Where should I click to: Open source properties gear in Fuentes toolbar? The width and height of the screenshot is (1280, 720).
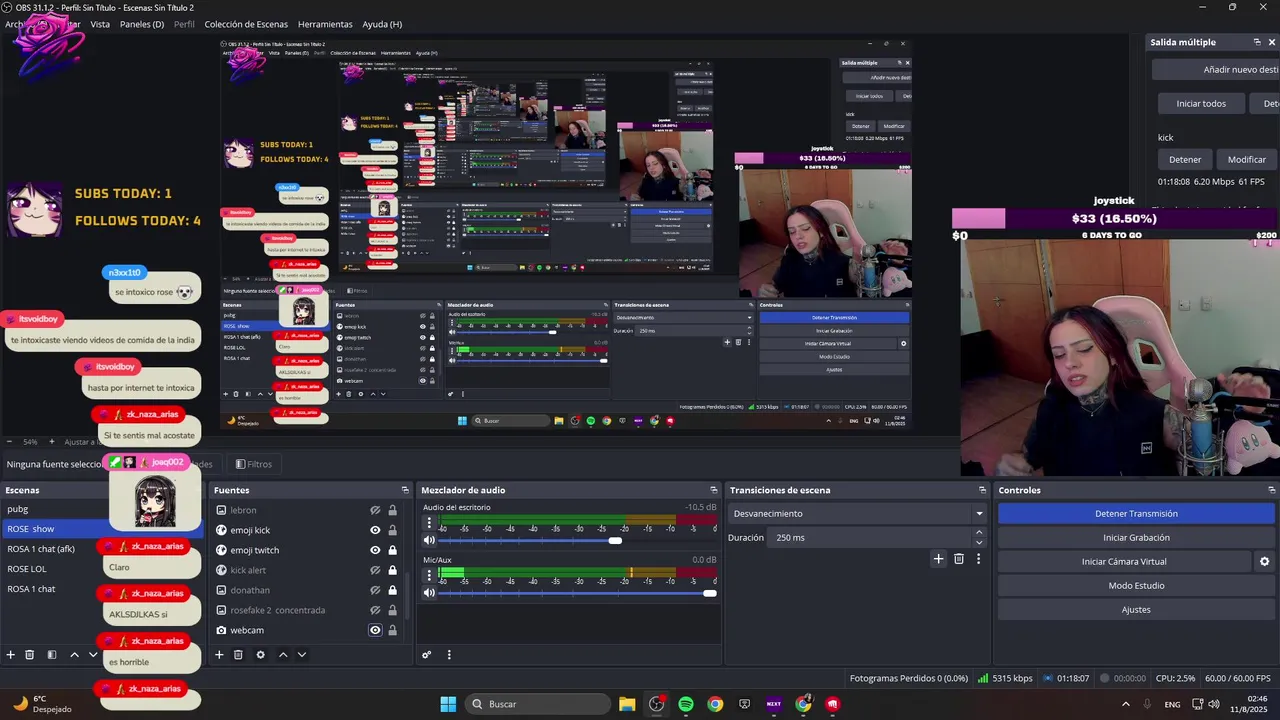tap(260, 655)
